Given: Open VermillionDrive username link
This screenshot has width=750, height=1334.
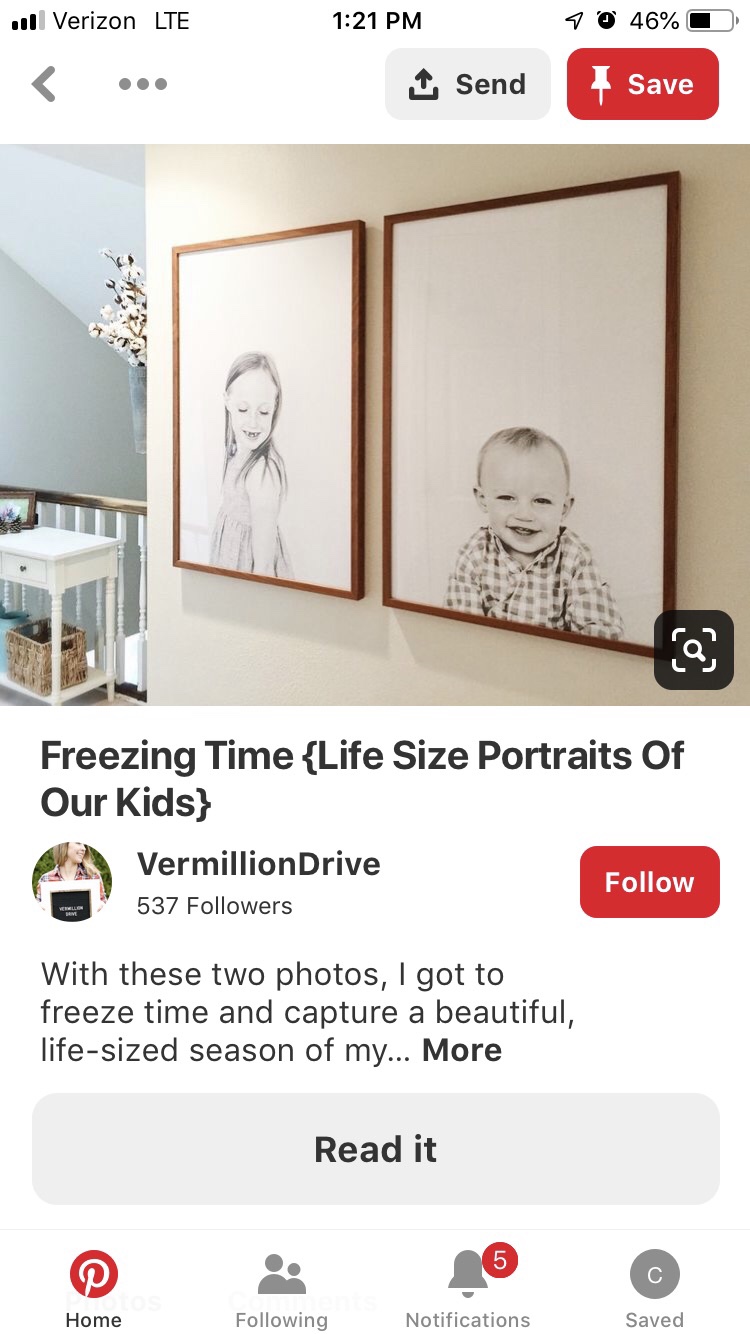Looking at the screenshot, I should pos(259,863).
